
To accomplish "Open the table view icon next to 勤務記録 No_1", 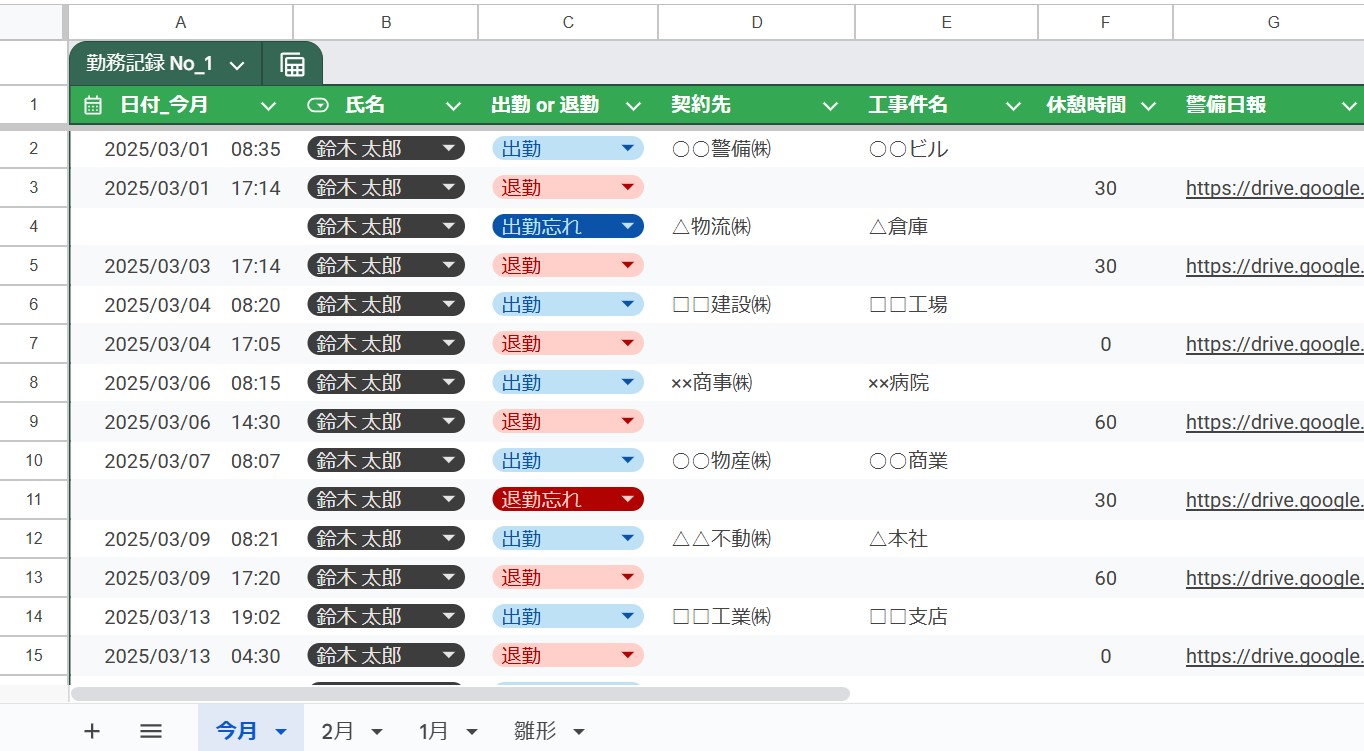I will 293,62.
